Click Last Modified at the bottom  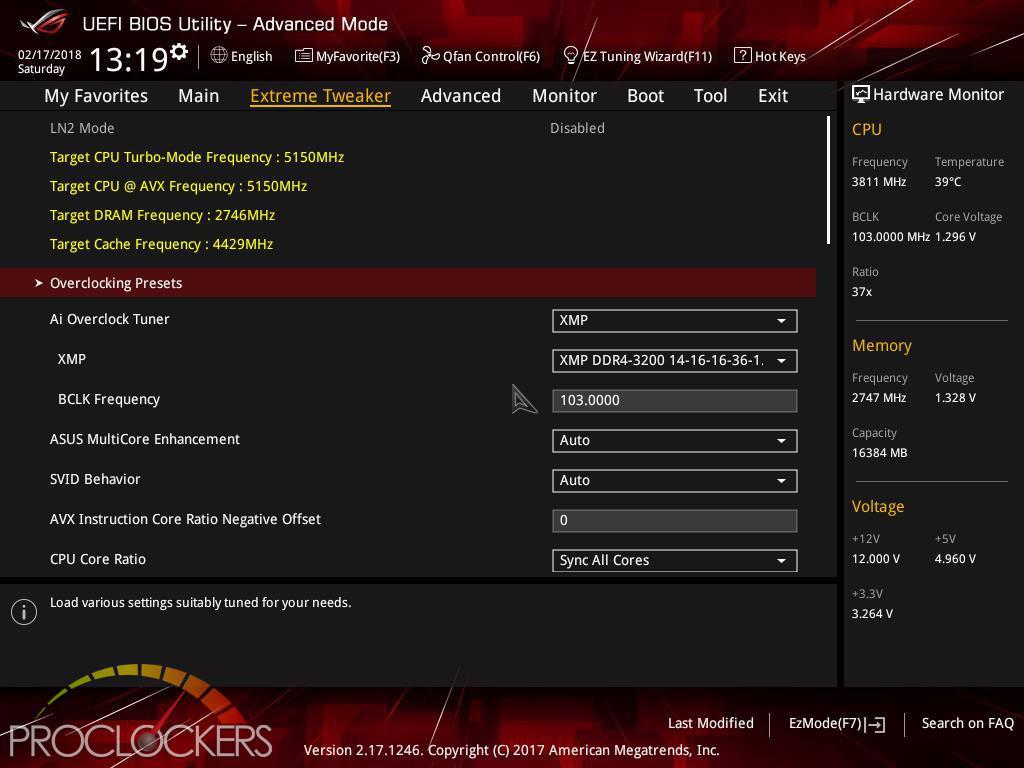point(711,723)
